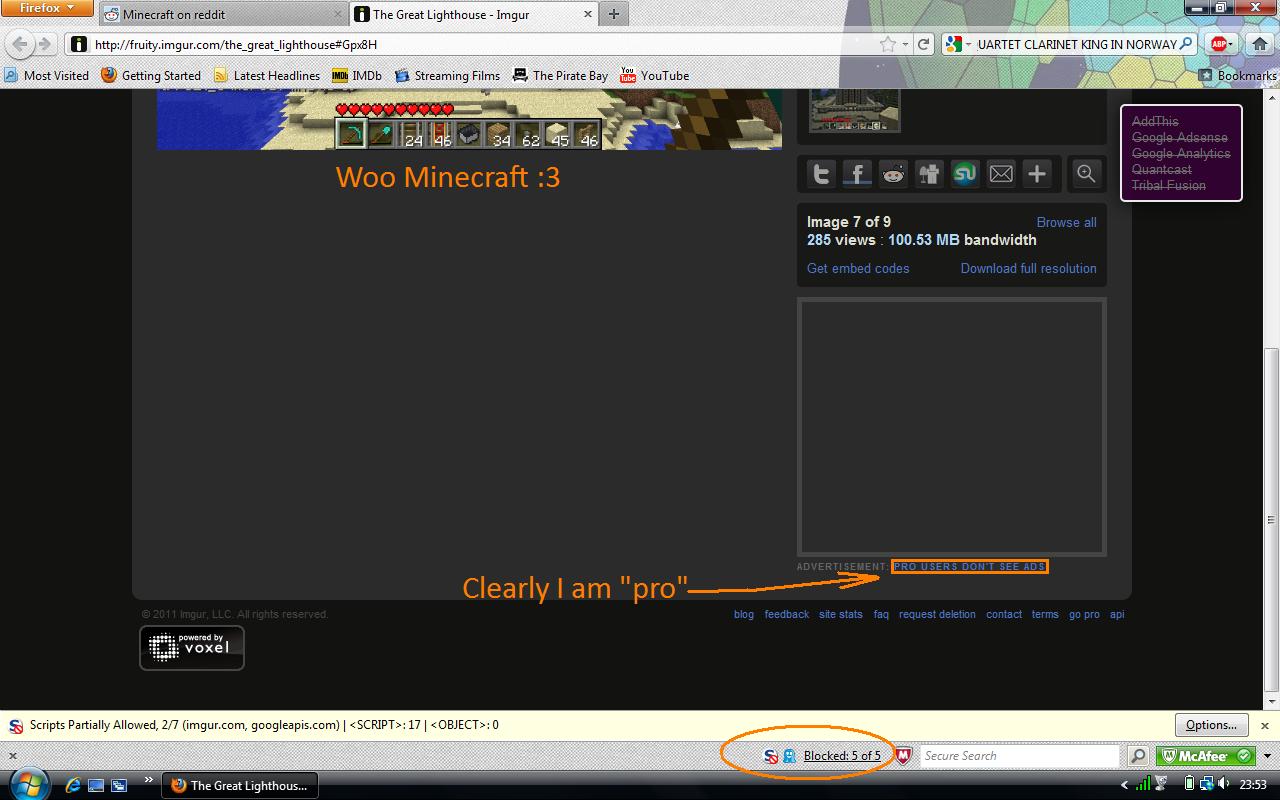The image size is (1280, 800).
Task: Open the URL bar history dropdown arrow
Action: coord(905,44)
